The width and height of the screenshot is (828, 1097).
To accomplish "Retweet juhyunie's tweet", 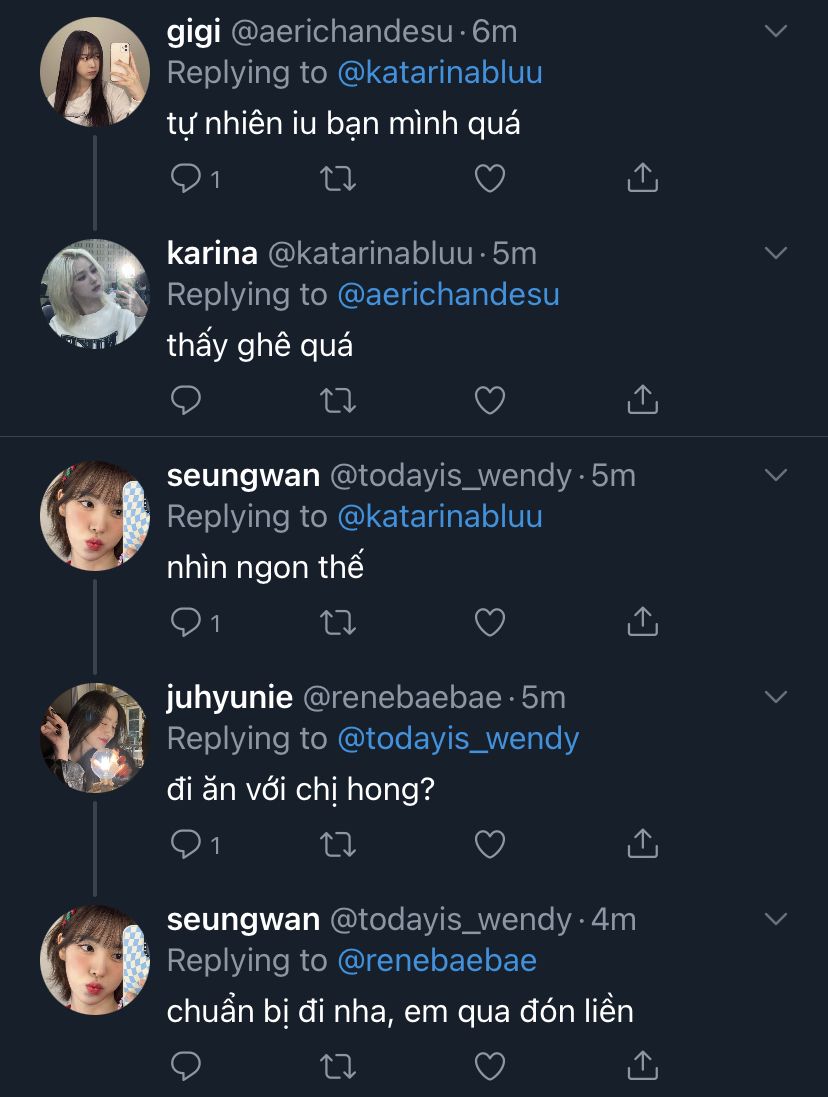I will pyautogui.click(x=337, y=845).
